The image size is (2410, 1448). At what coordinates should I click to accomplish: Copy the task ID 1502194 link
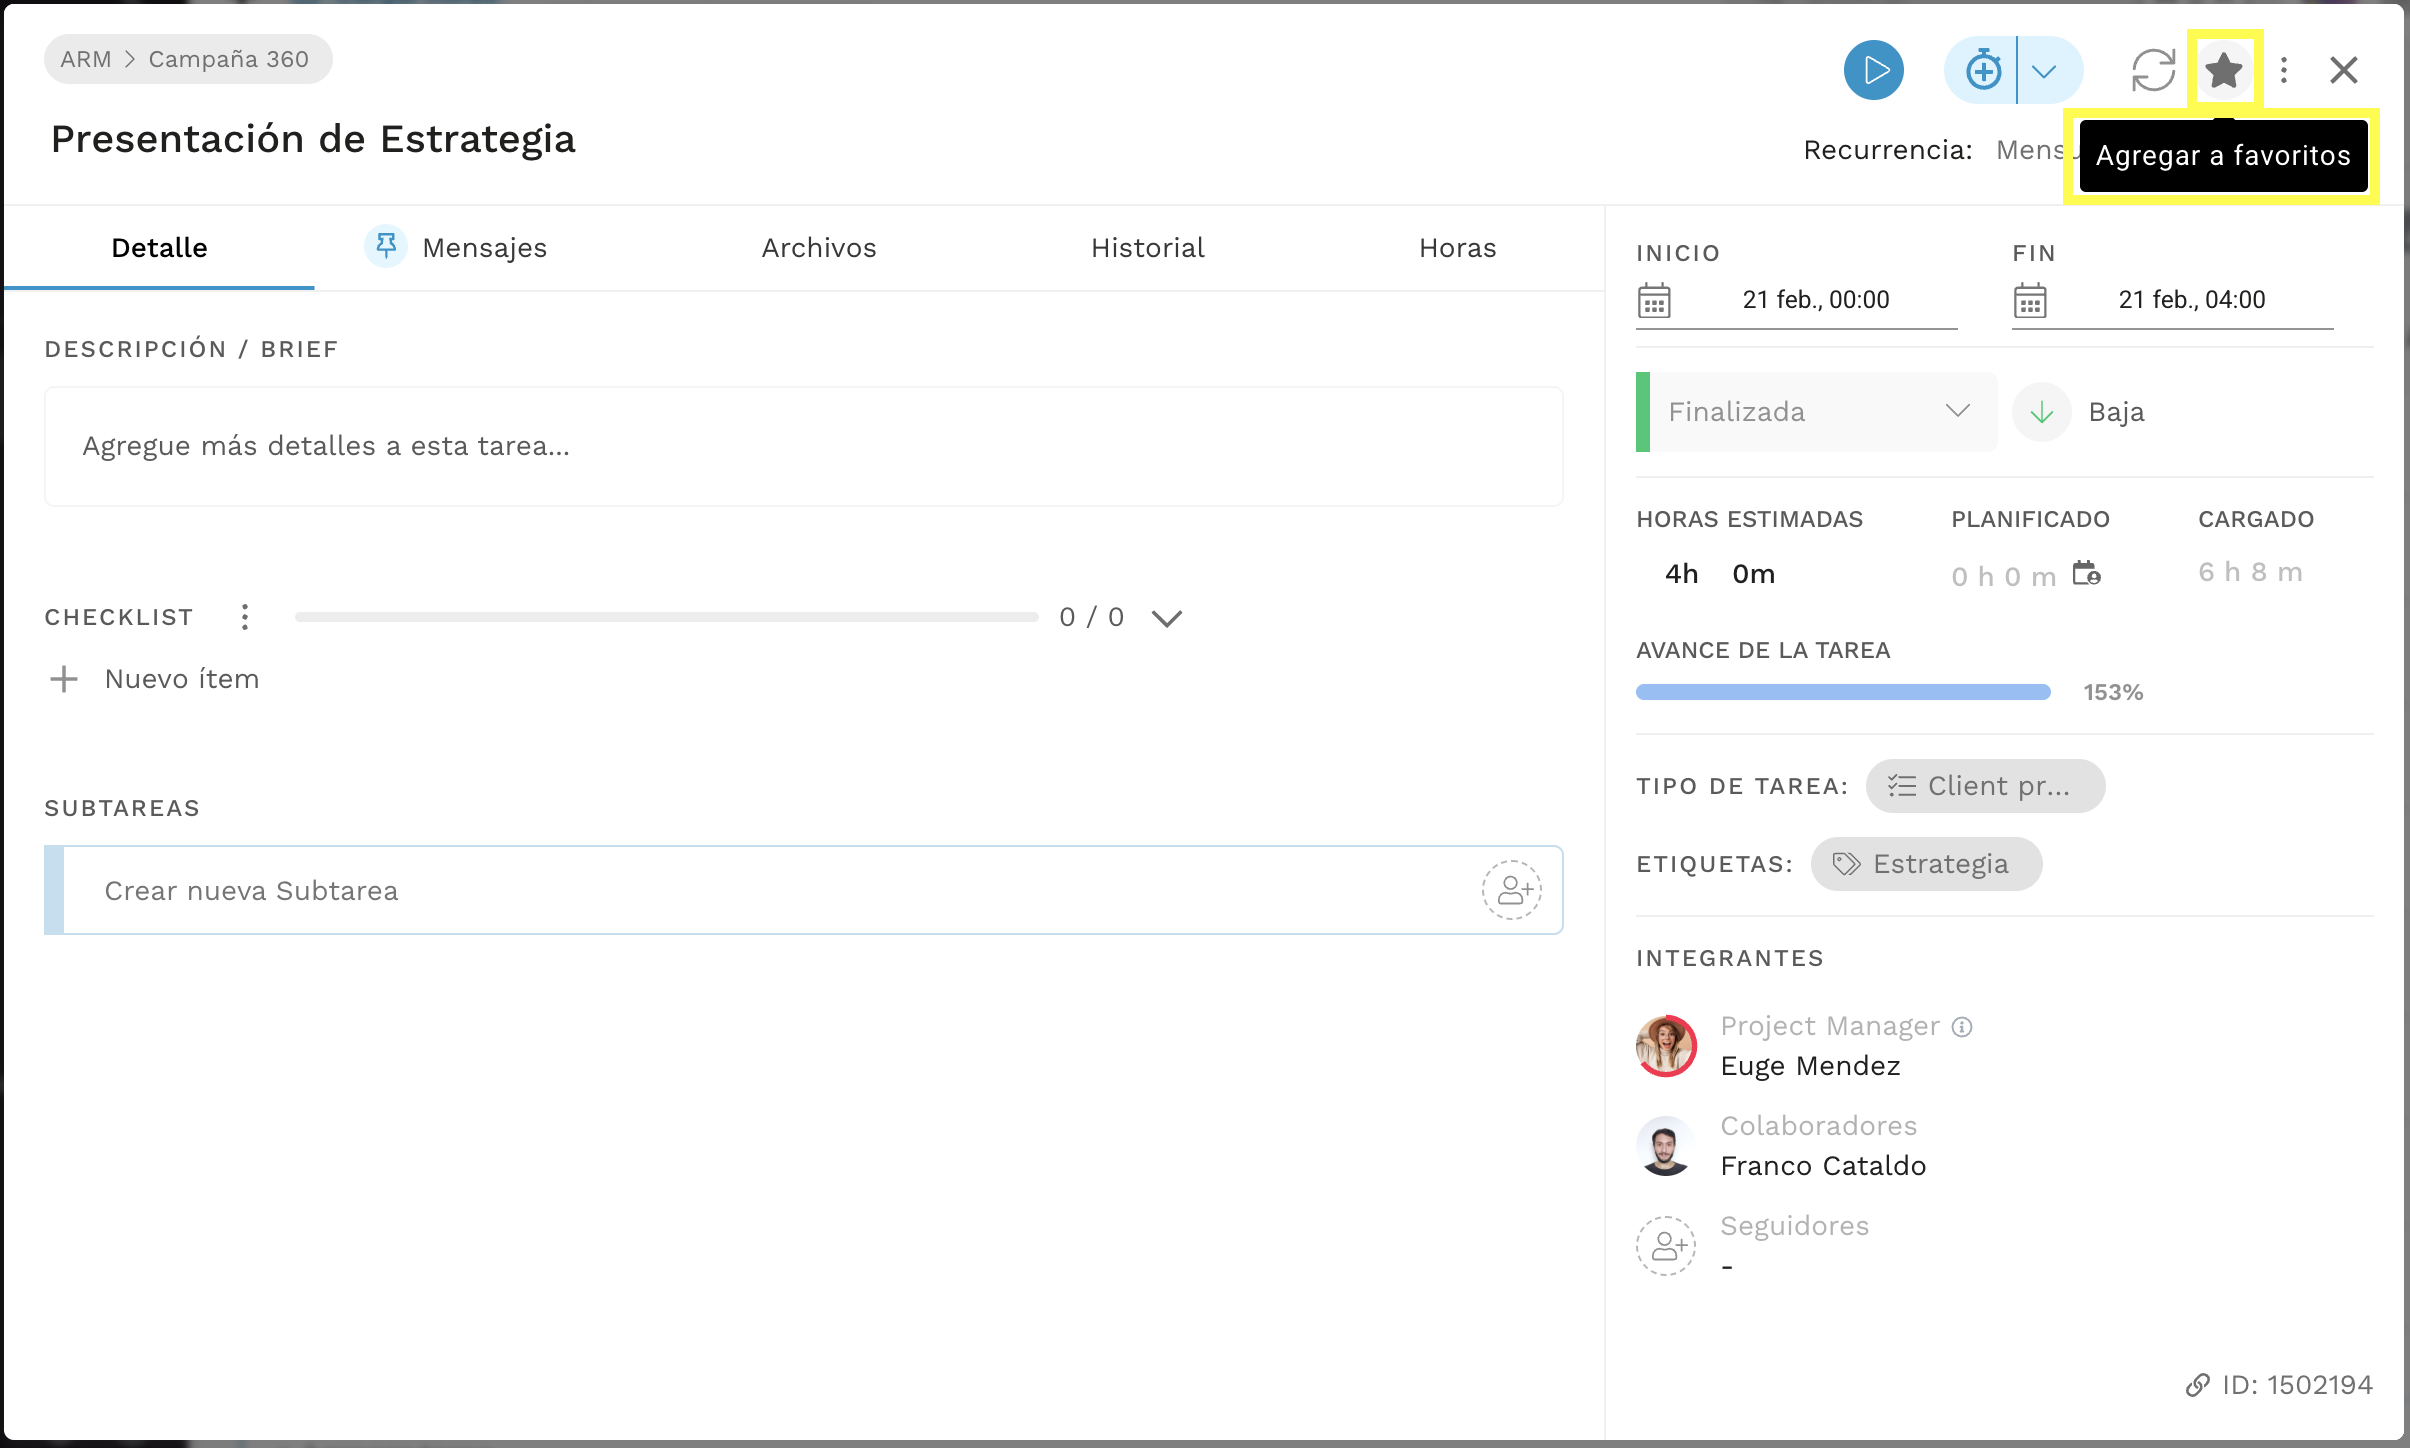click(x=2278, y=1385)
